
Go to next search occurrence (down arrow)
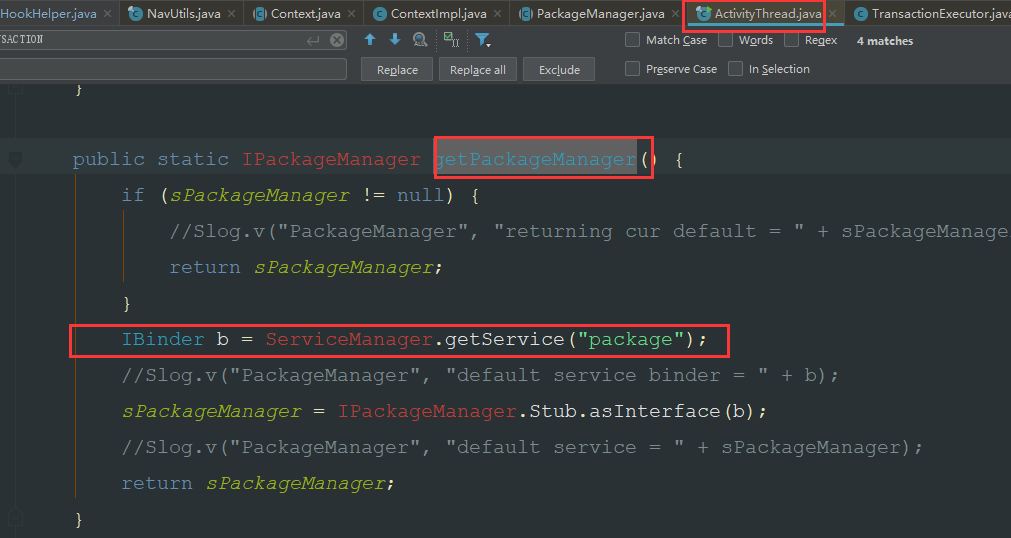(395, 40)
